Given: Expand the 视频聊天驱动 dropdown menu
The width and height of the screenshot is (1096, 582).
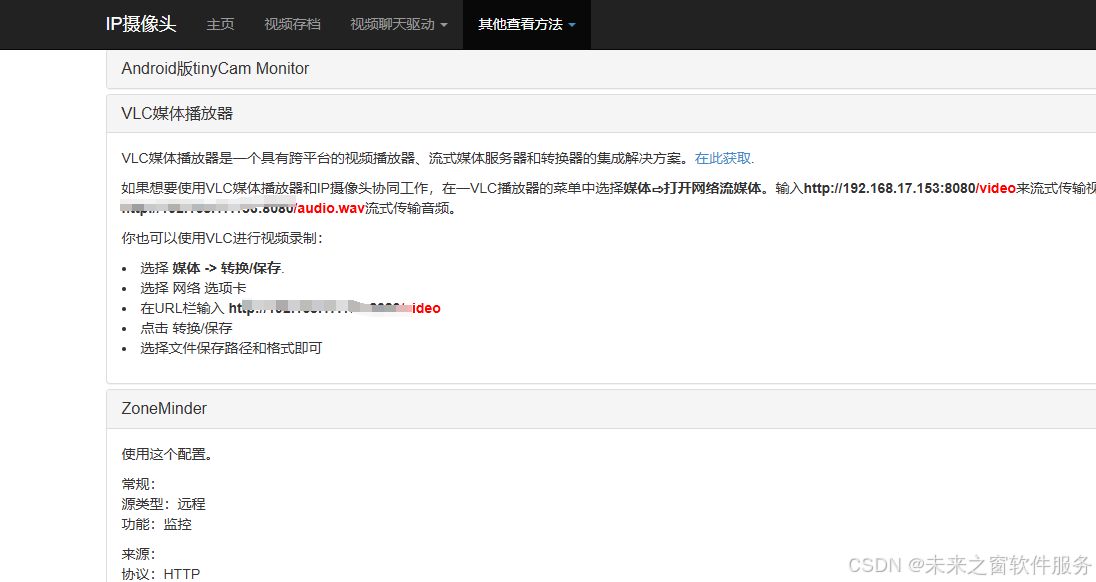Looking at the screenshot, I should tap(398, 24).
